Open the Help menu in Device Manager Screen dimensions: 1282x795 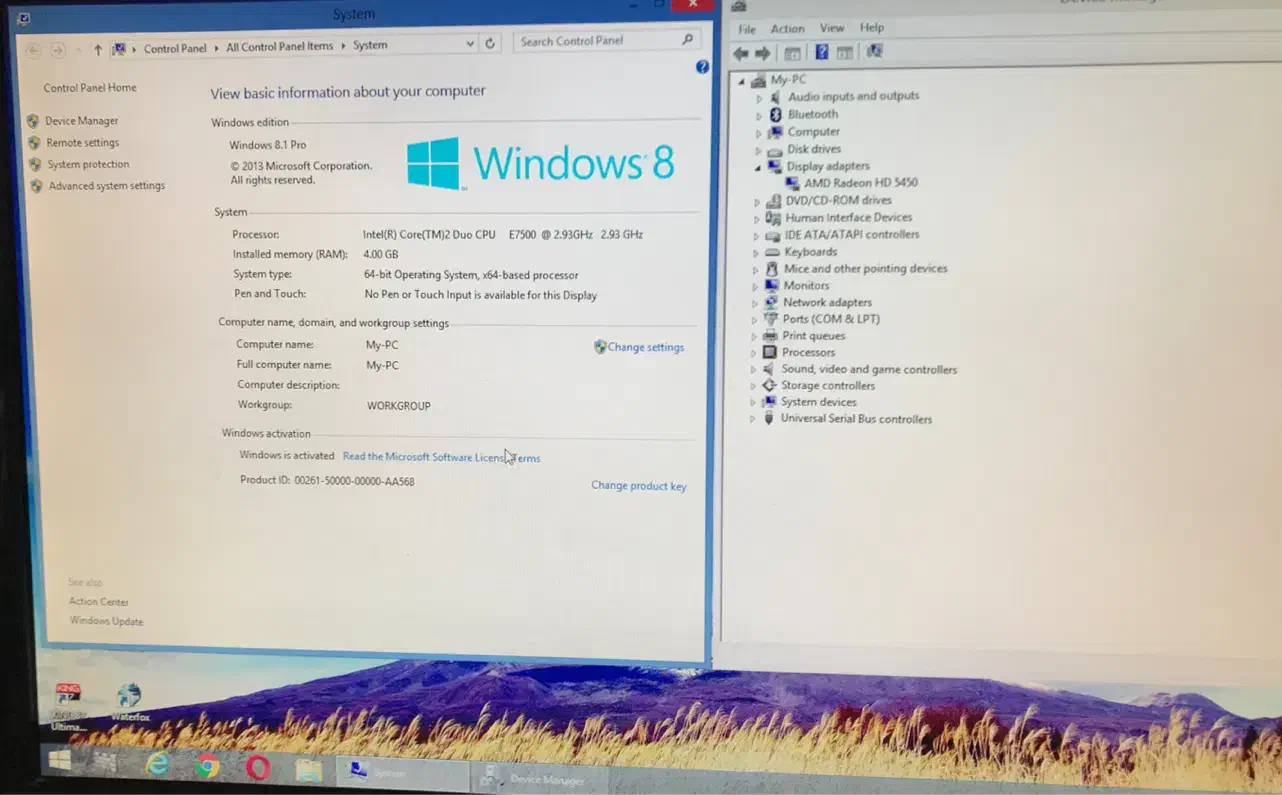click(x=872, y=28)
